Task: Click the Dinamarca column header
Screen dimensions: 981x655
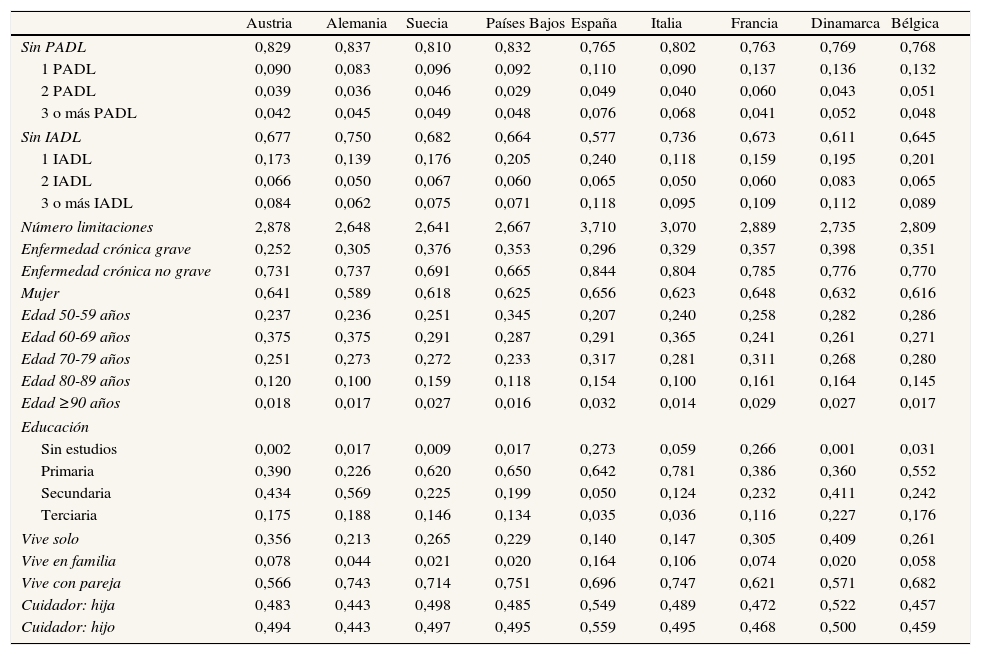Action: coord(845,23)
